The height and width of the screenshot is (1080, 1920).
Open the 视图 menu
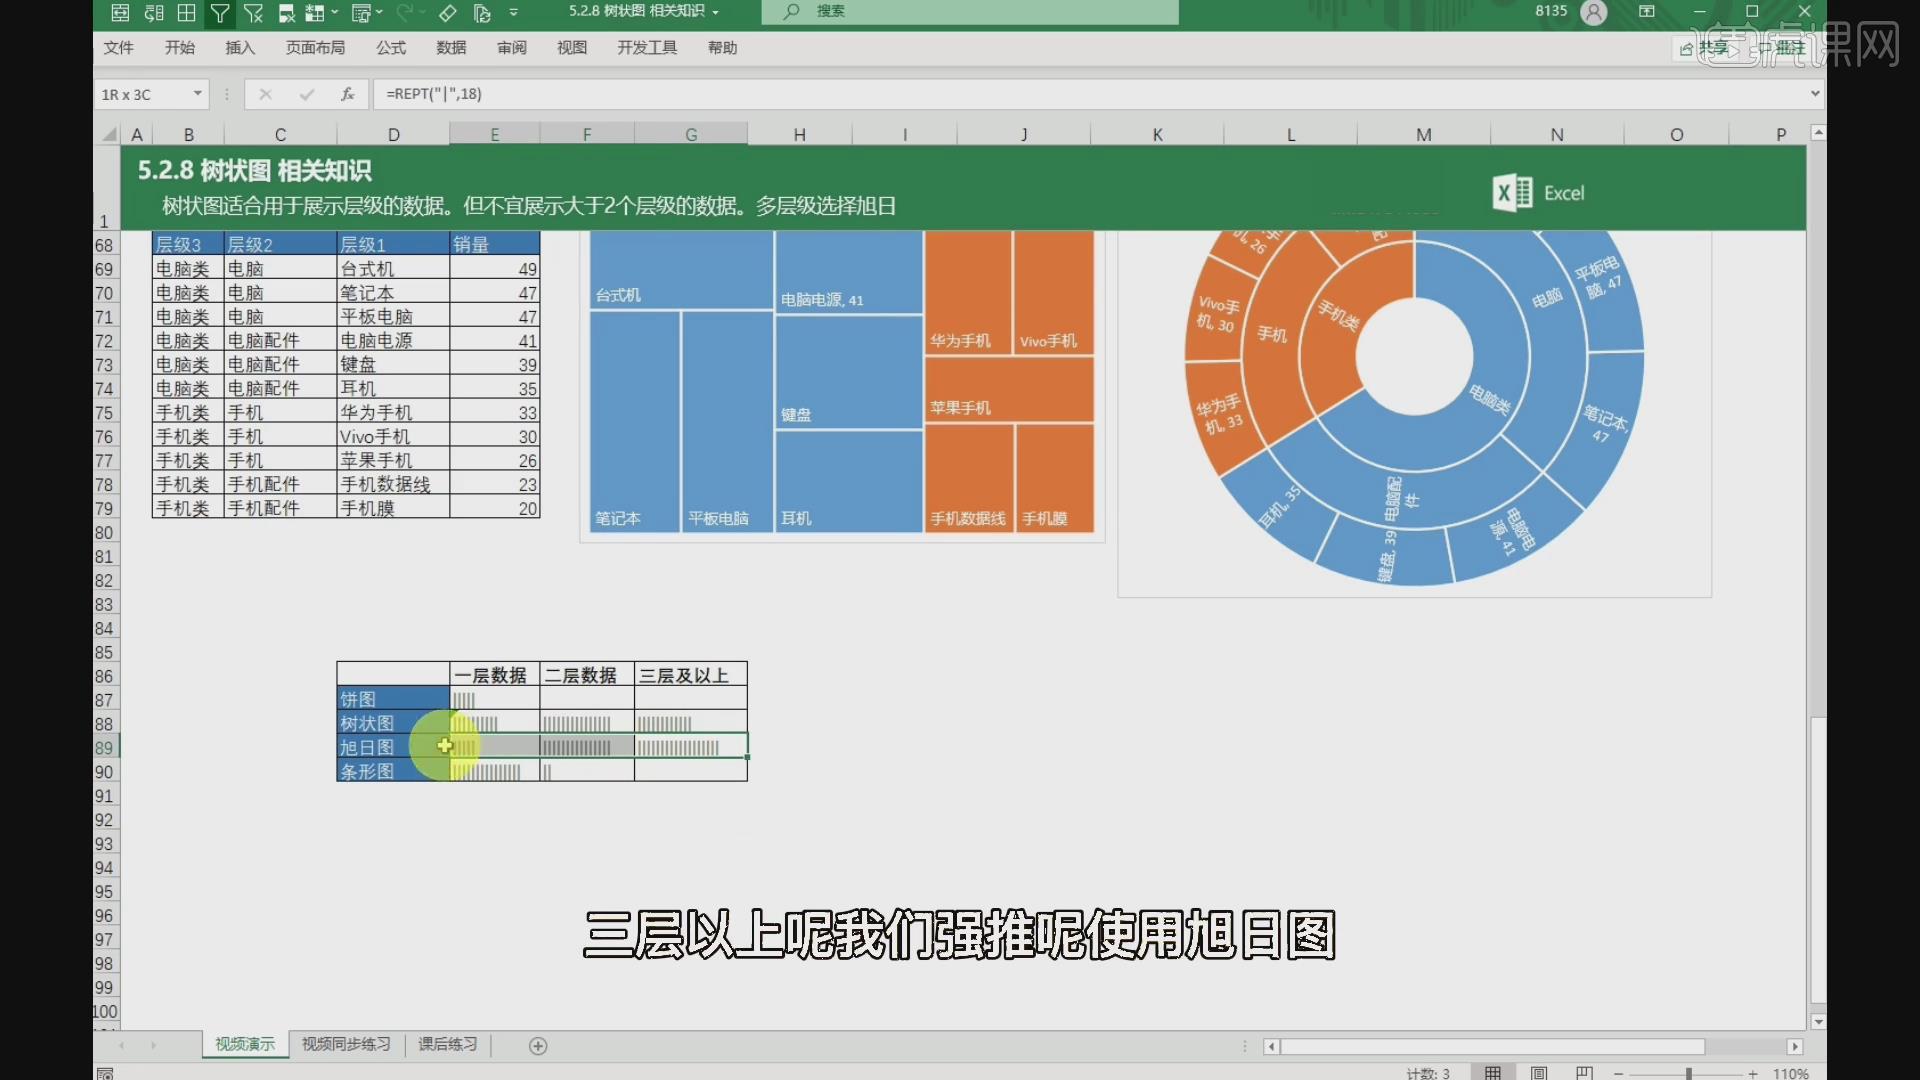[x=570, y=47]
